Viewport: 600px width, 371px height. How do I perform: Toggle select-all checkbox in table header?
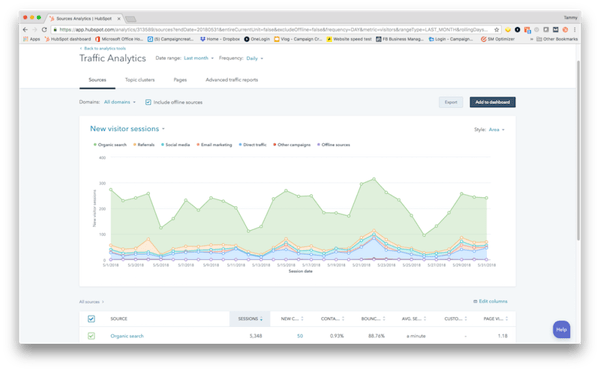tap(91, 319)
